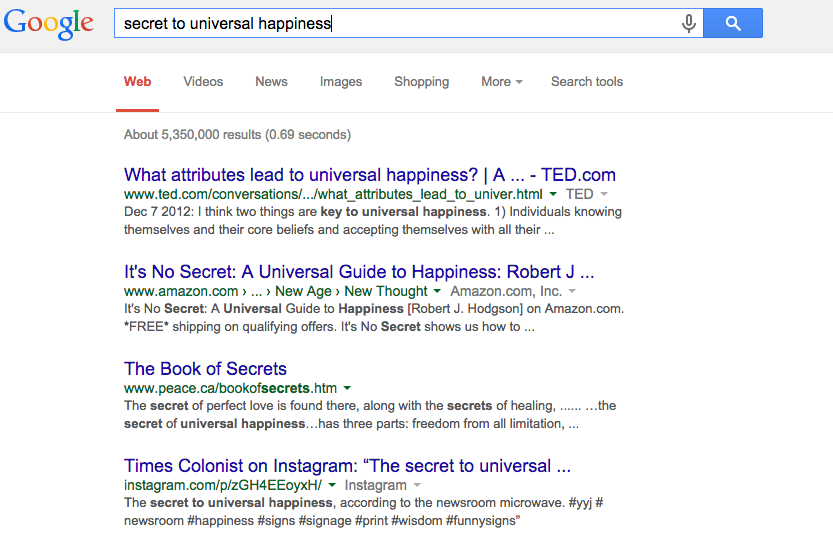
Task: Switch to the Videos tab
Action: 203,82
